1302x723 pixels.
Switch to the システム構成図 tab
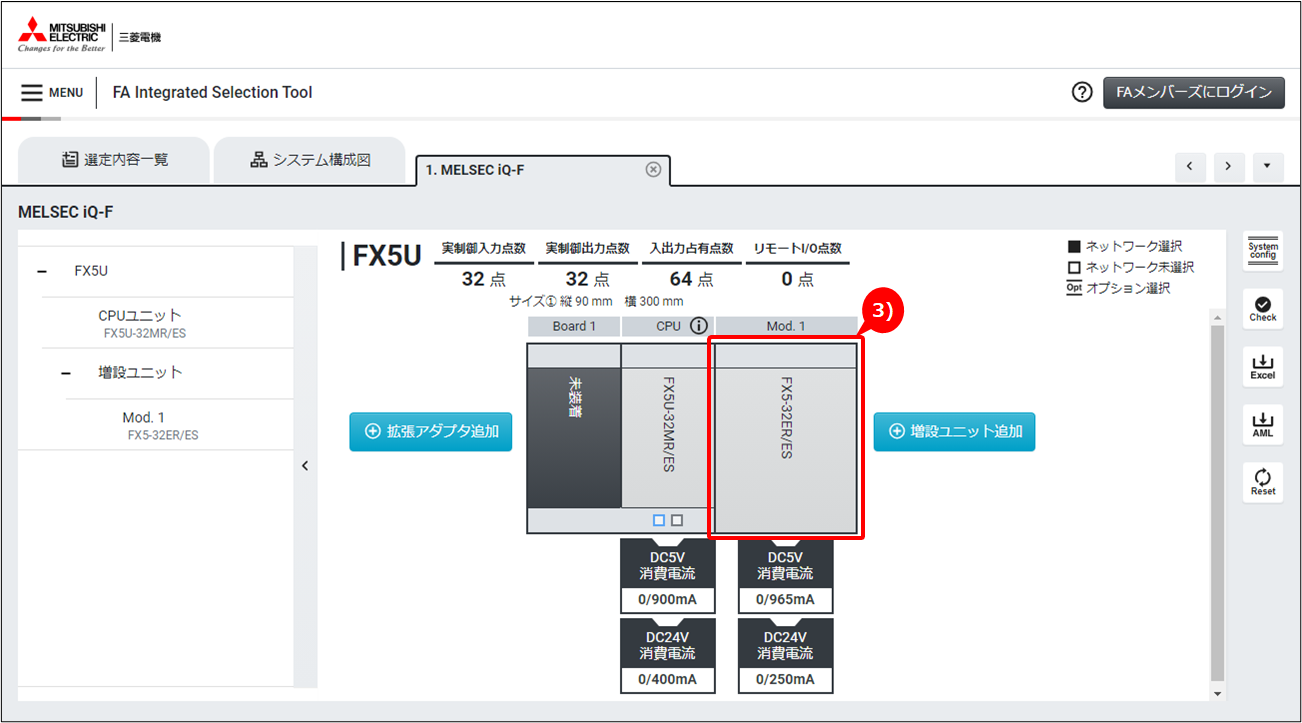pos(309,160)
